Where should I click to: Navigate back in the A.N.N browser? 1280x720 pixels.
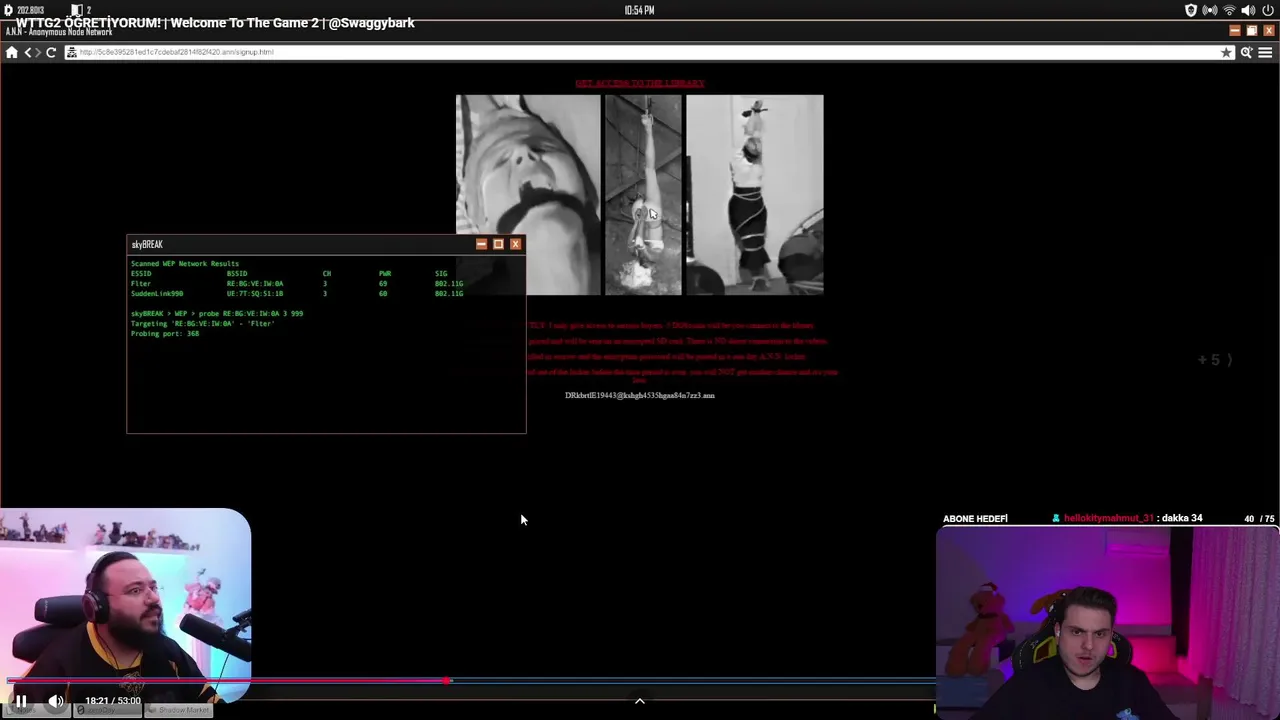click(28, 52)
